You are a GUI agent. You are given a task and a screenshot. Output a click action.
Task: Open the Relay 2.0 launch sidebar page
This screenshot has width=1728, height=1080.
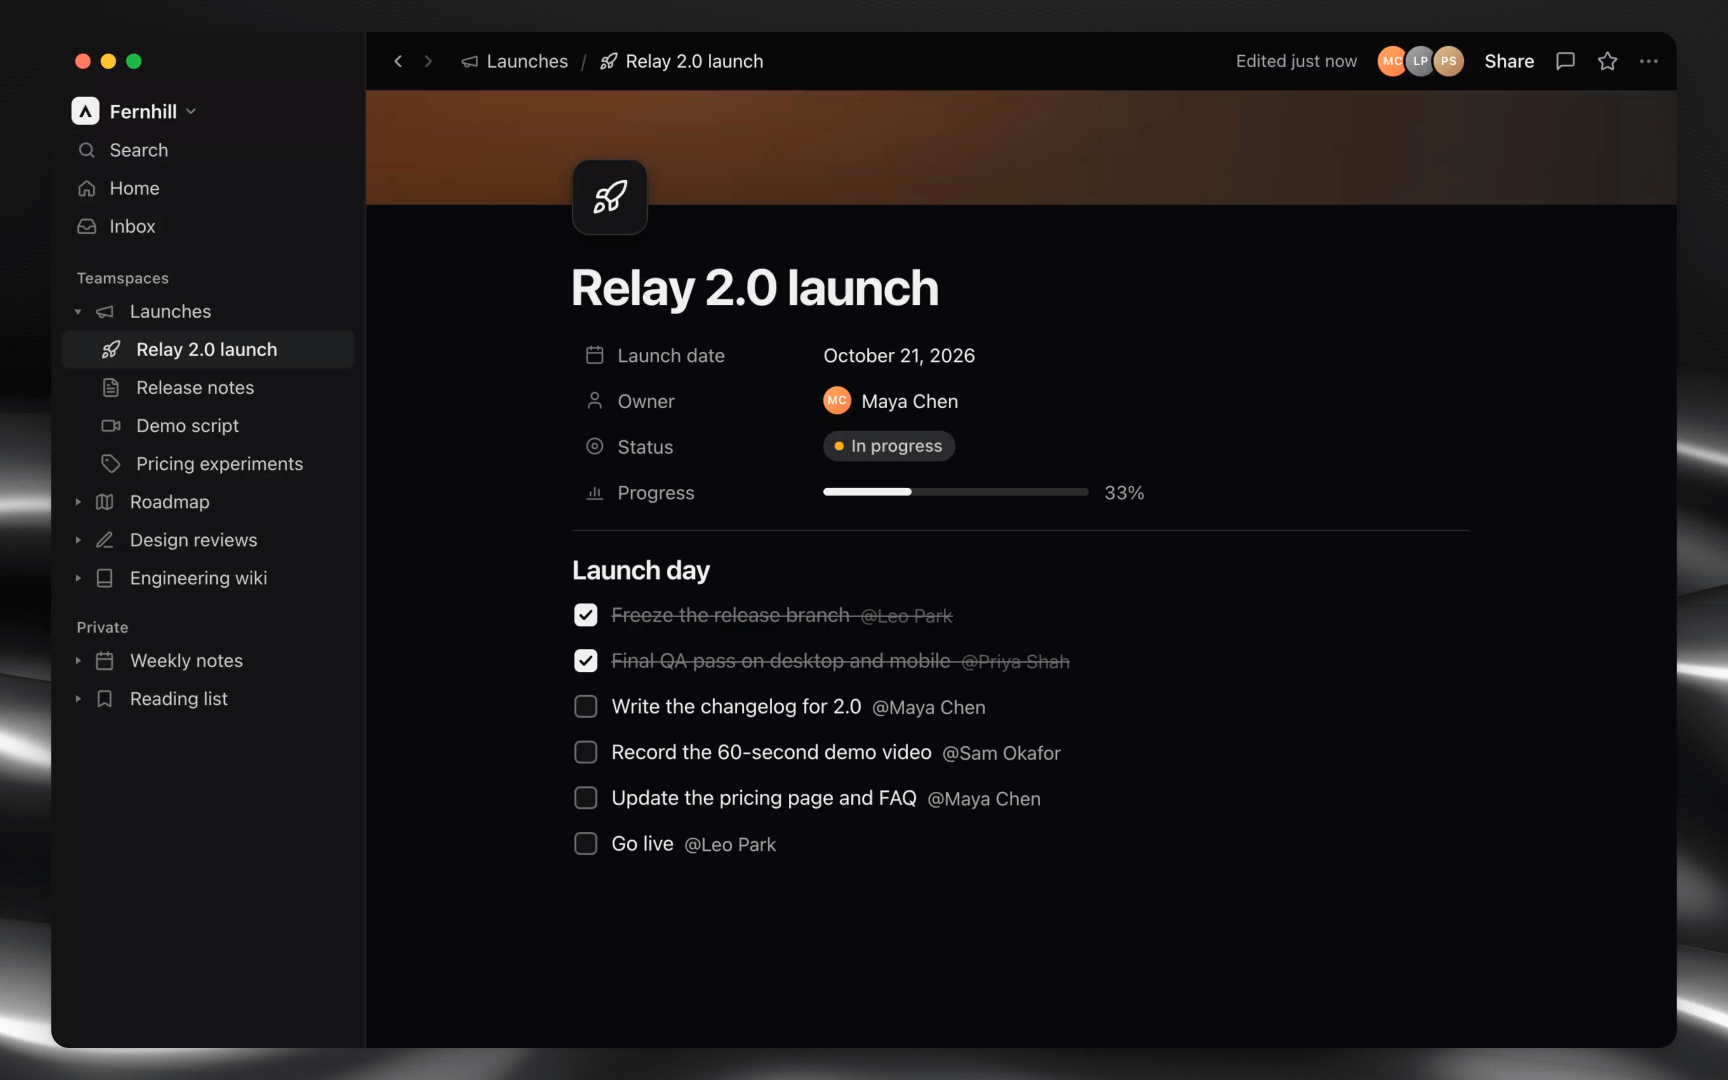click(208, 349)
